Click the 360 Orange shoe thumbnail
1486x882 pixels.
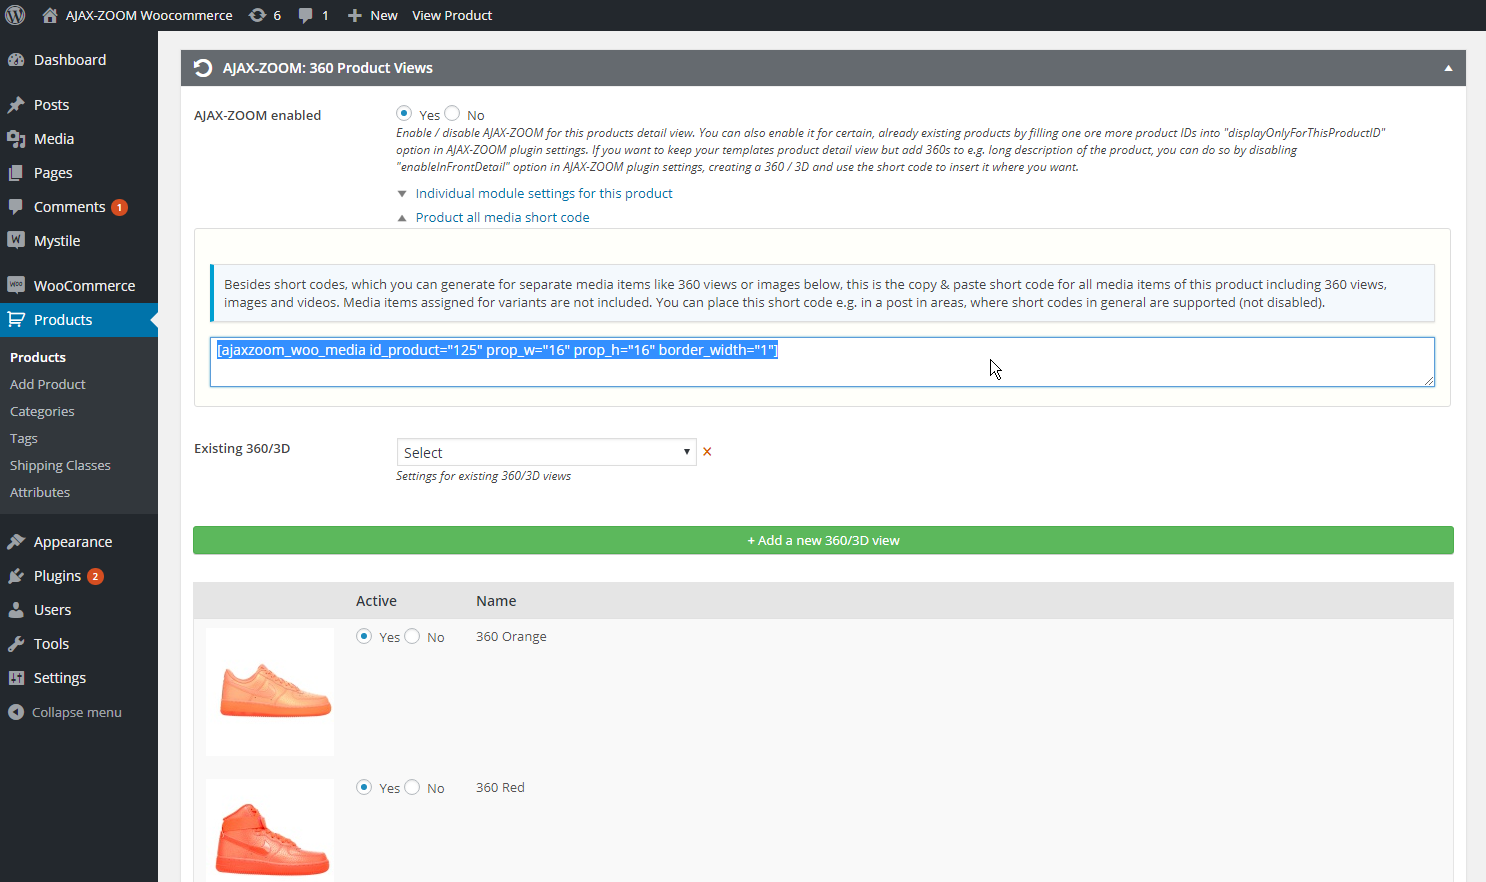(x=270, y=691)
